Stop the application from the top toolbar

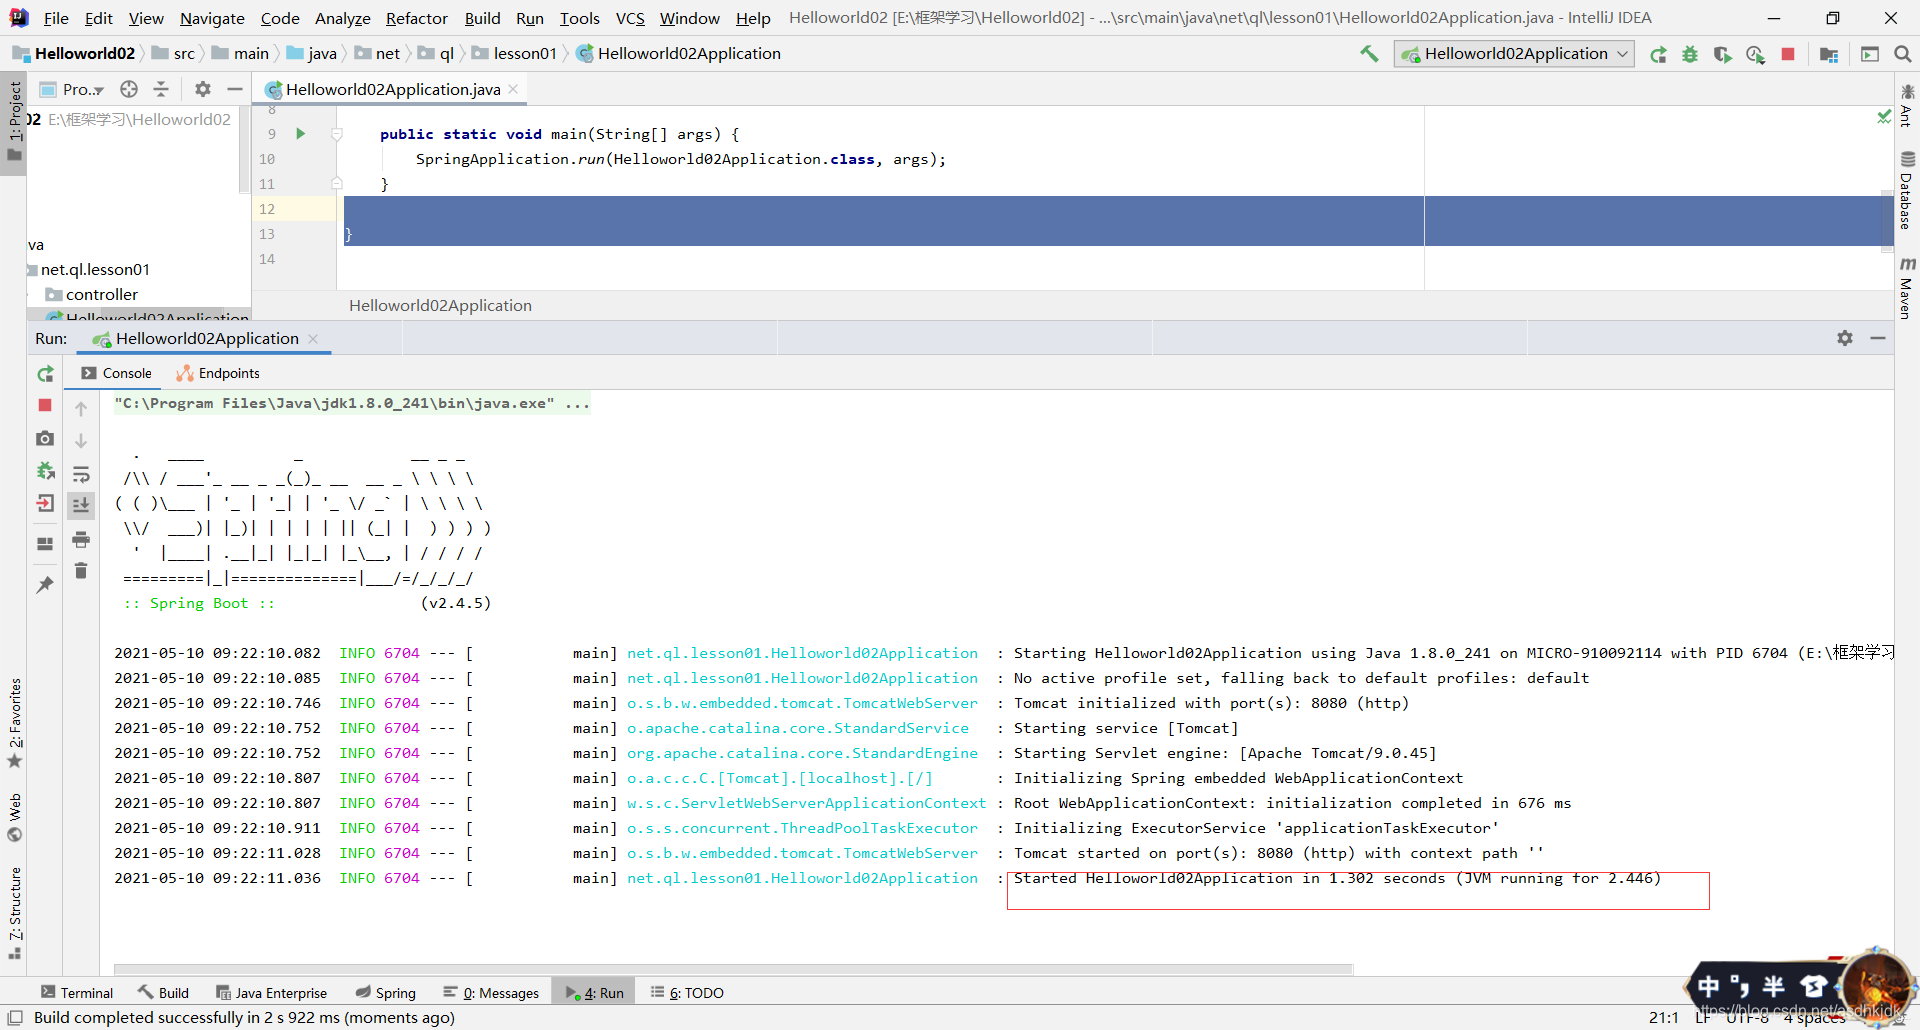[x=1788, y=54]
